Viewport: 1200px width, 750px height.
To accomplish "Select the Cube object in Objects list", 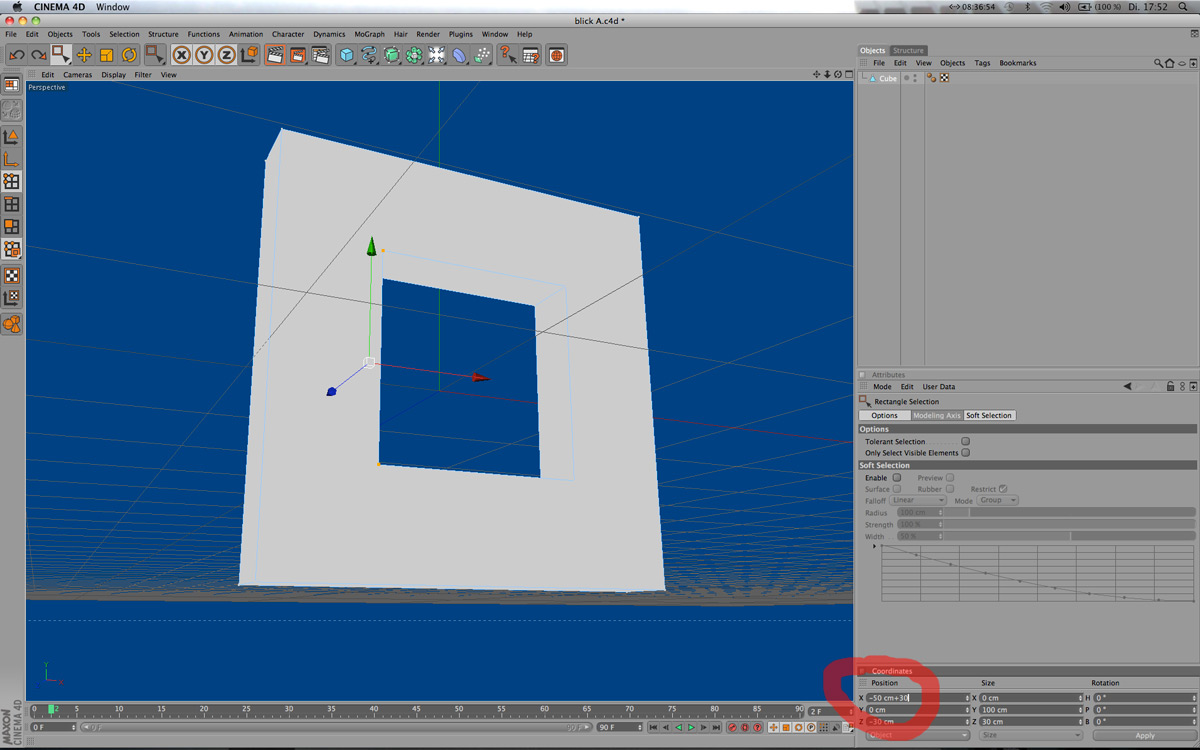I will [888, 78].
